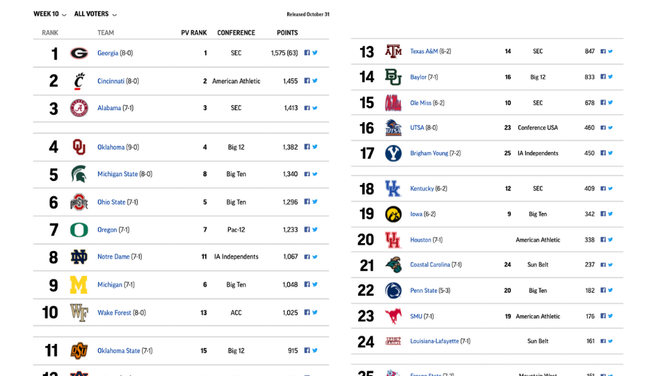
Task: Open the Louisiana-Lafayette team link
Action: pos(435,341)
